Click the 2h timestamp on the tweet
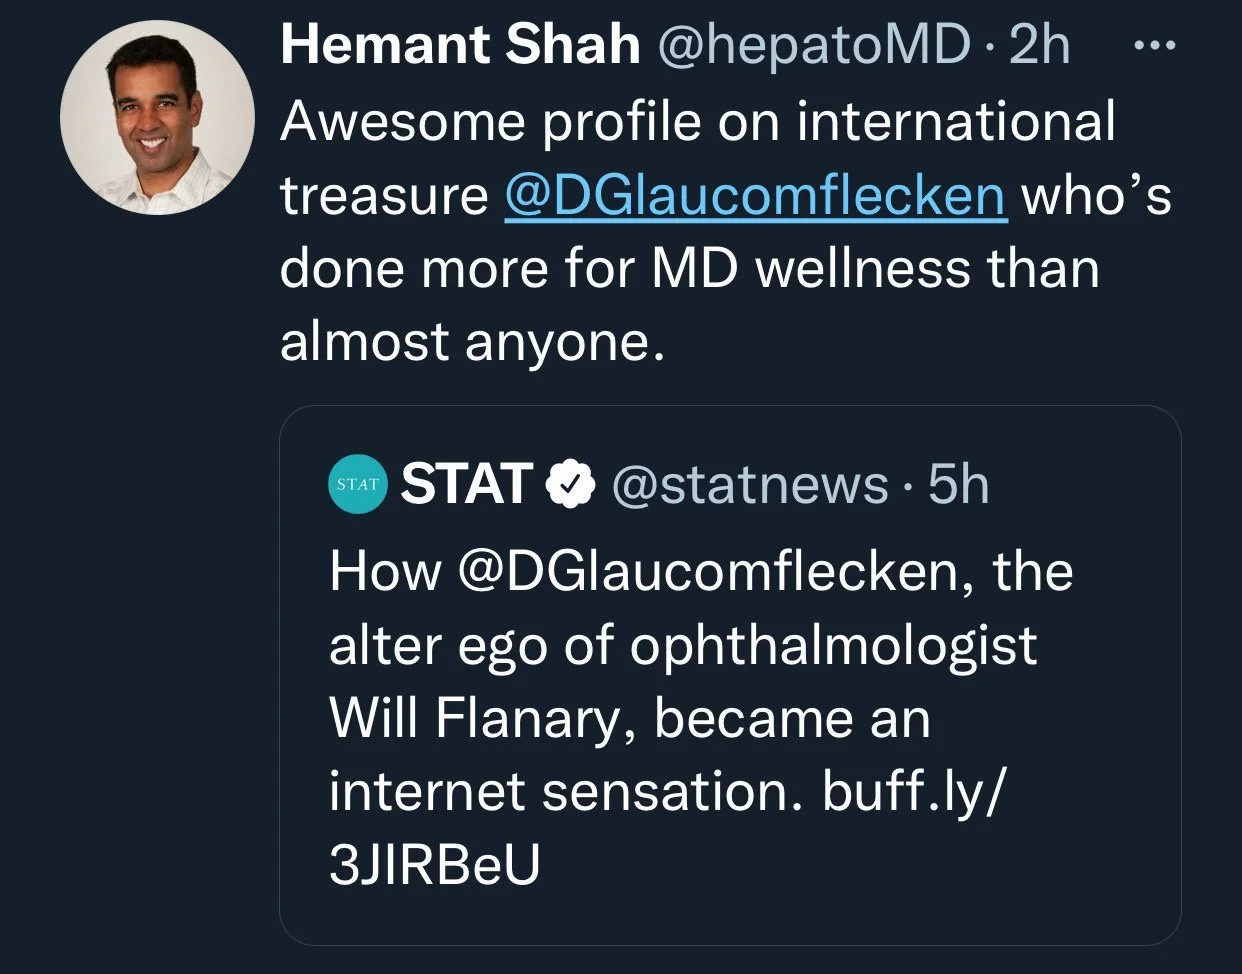This screenshot has width=1242, height=974. point(1039,45)
